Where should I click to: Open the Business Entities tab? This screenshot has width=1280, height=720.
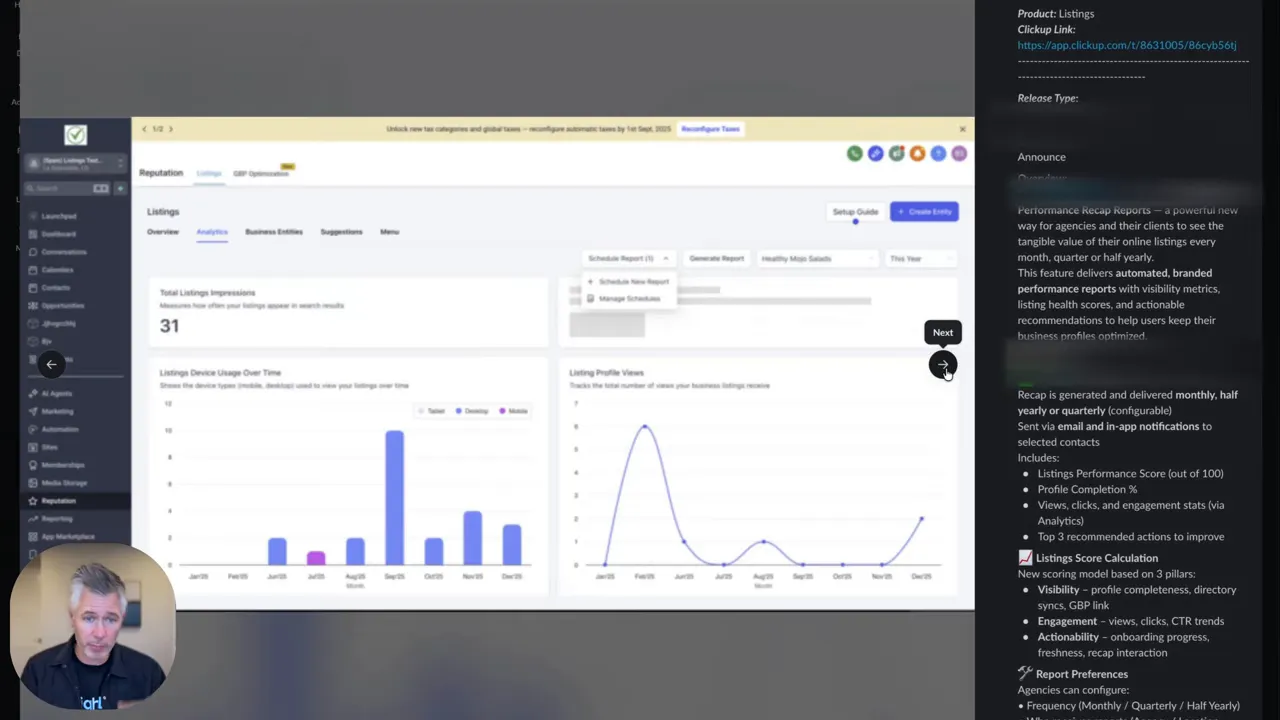pos(273,231)
